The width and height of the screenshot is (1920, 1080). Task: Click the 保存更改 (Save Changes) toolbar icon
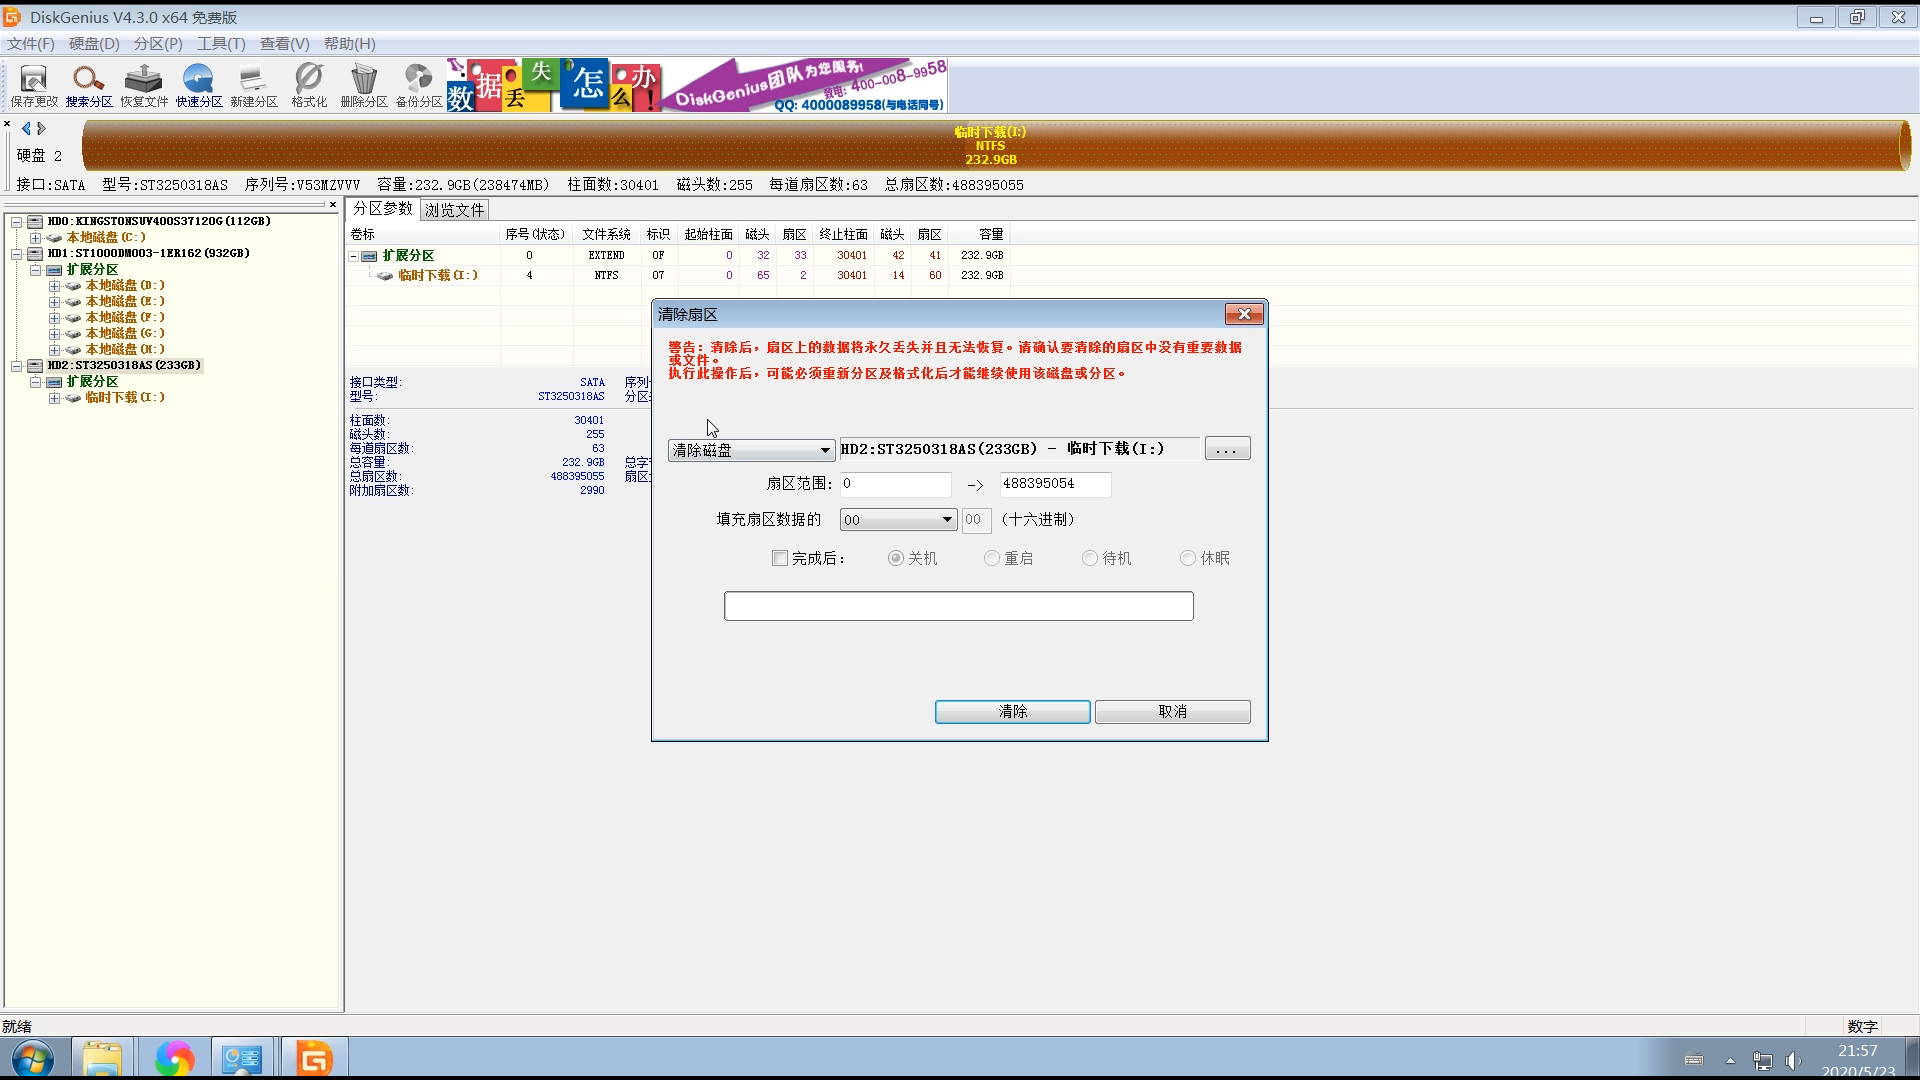34,85
